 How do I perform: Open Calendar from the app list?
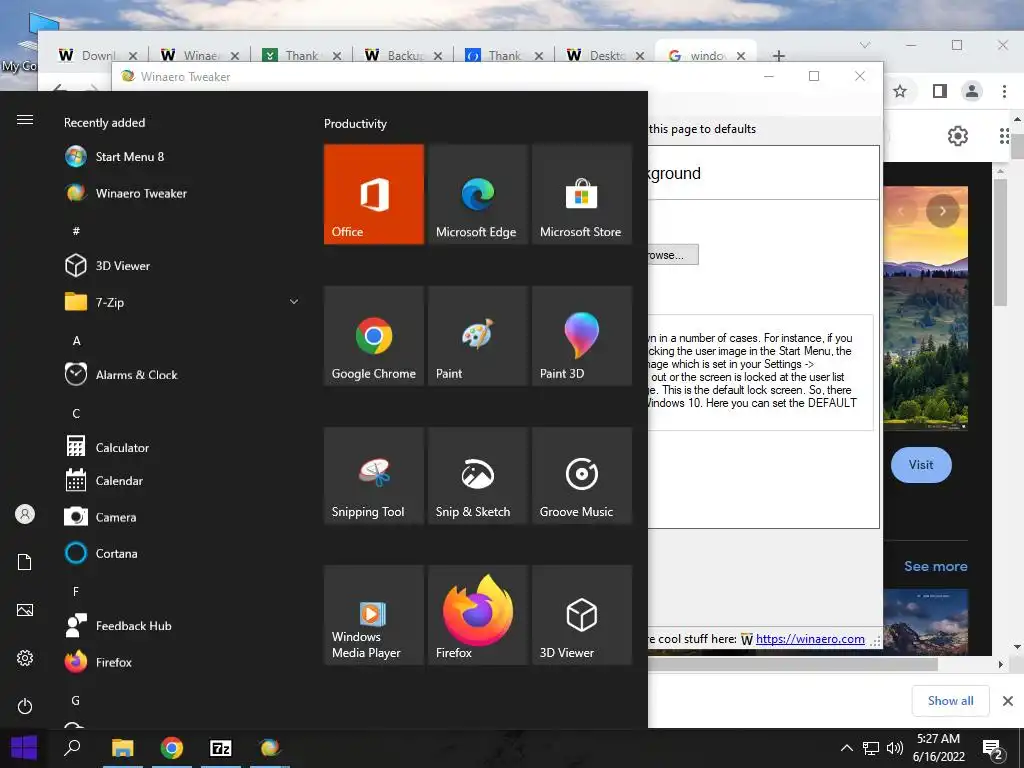(x=182, y=481)
